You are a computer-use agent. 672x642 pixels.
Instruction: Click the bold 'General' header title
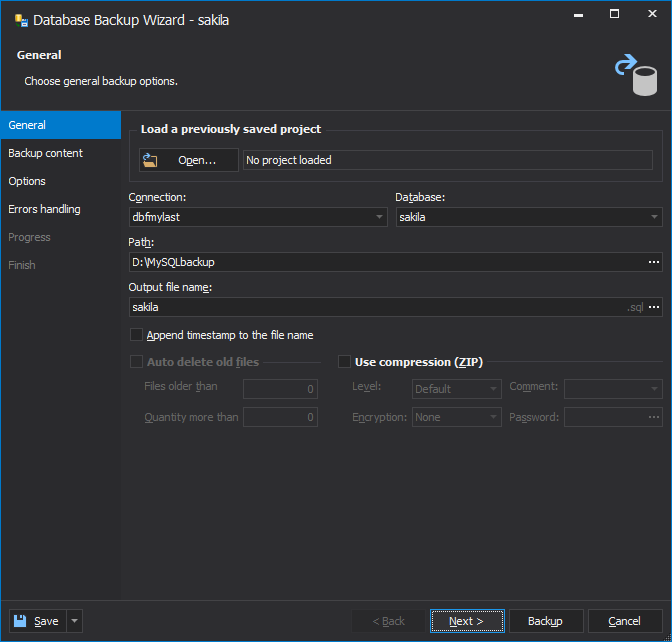click(x=39, y=55)
